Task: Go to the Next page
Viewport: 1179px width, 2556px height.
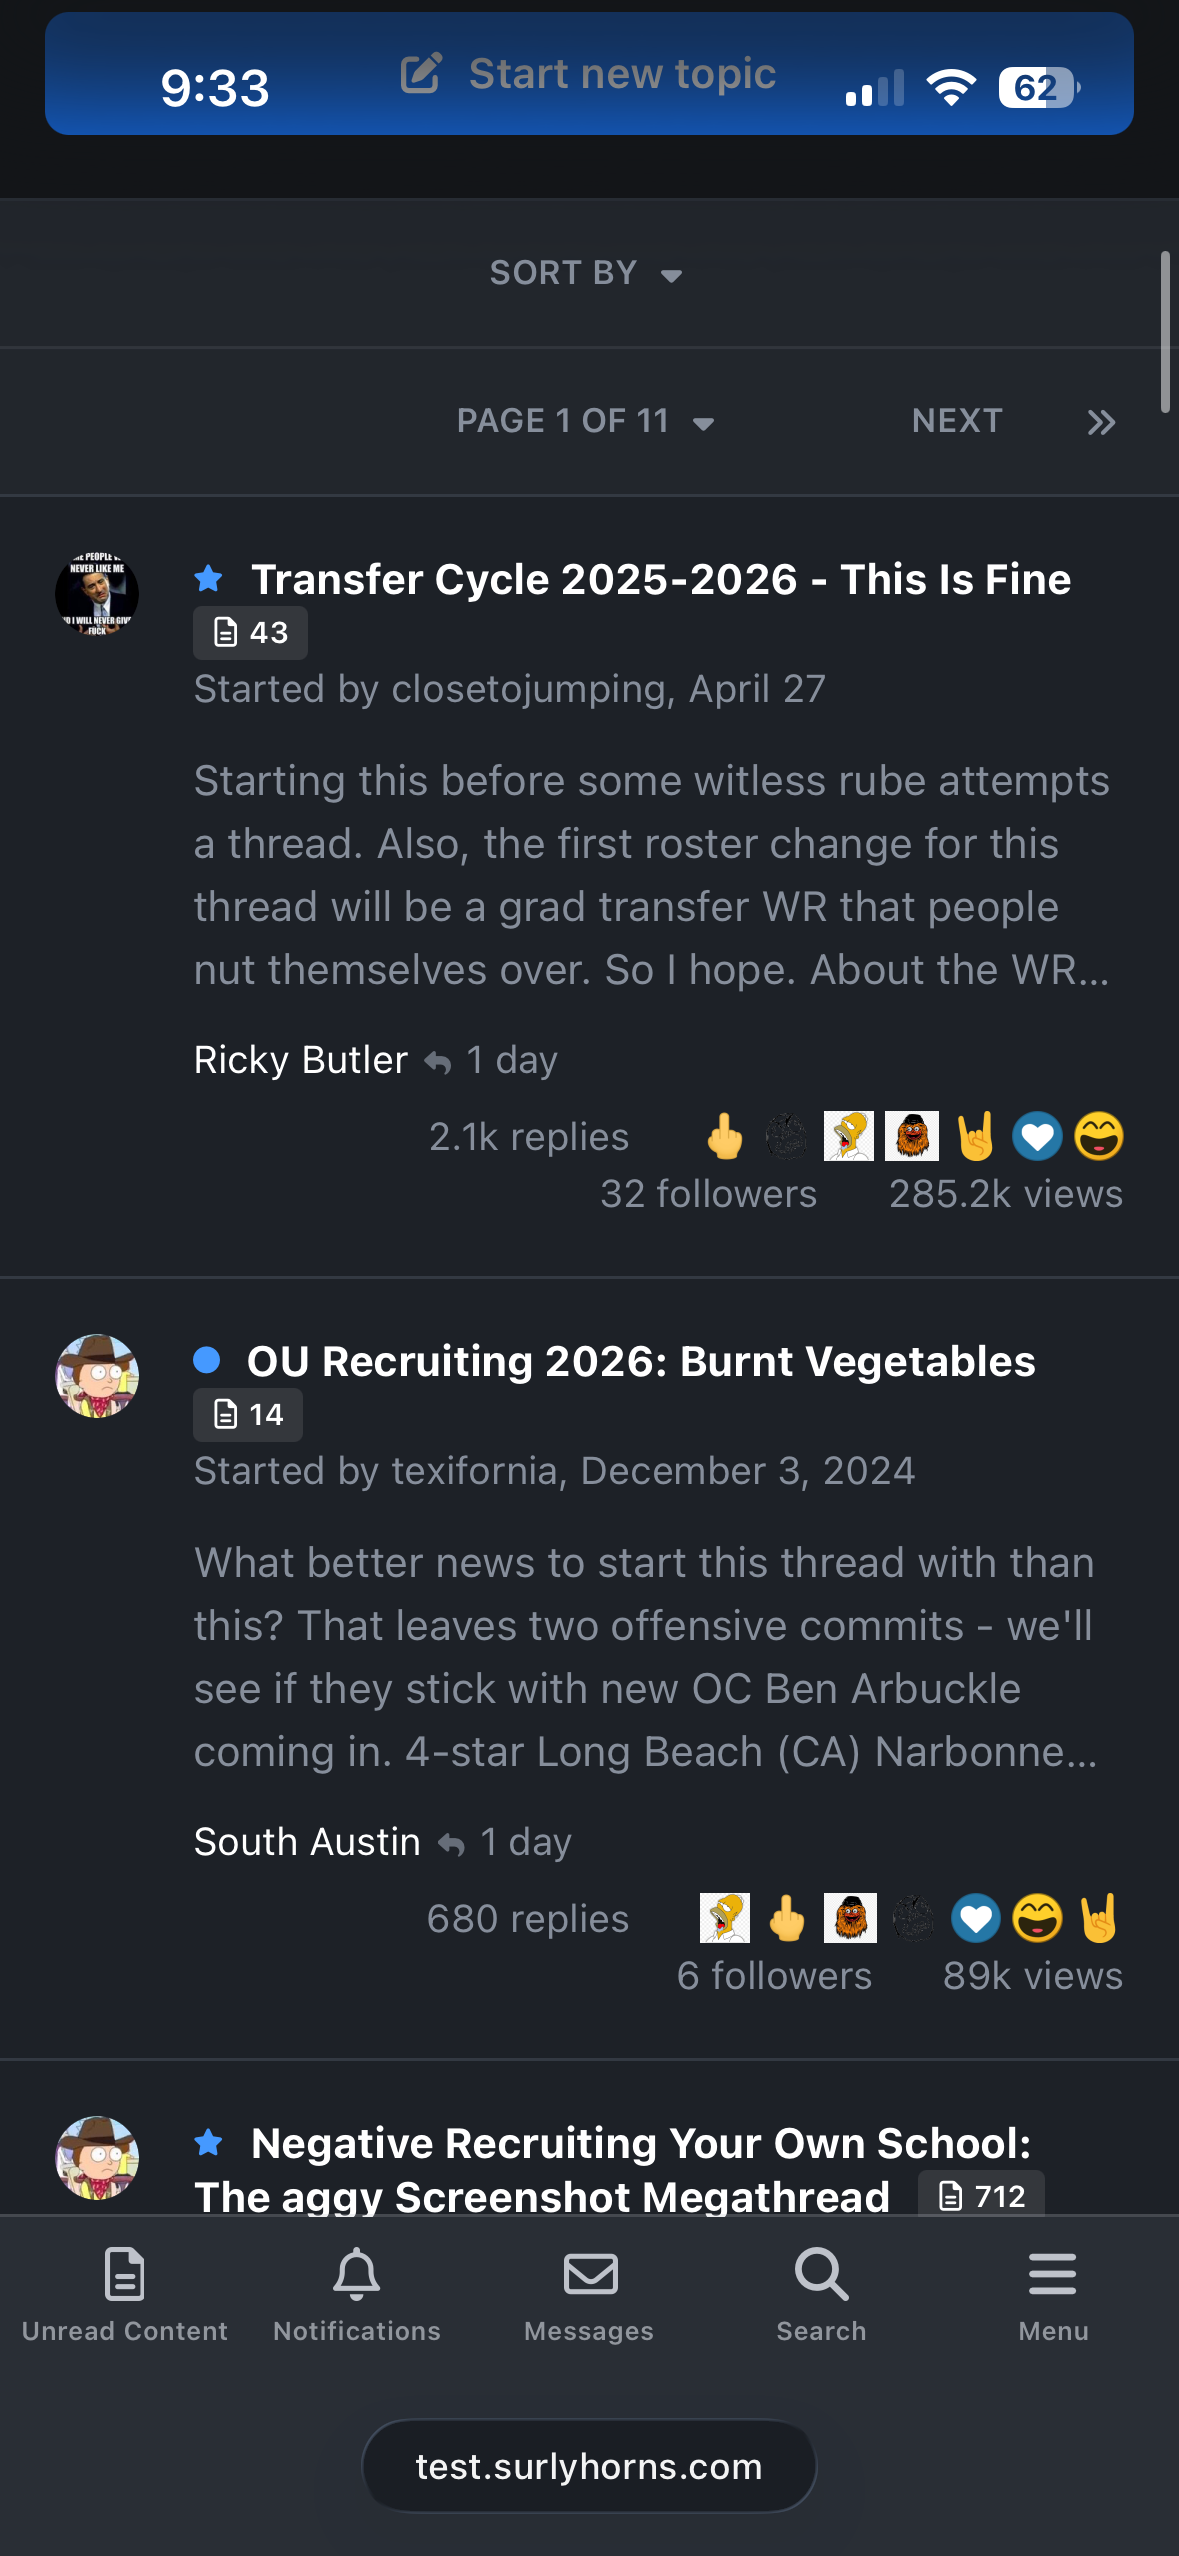Action: (957, 421)
